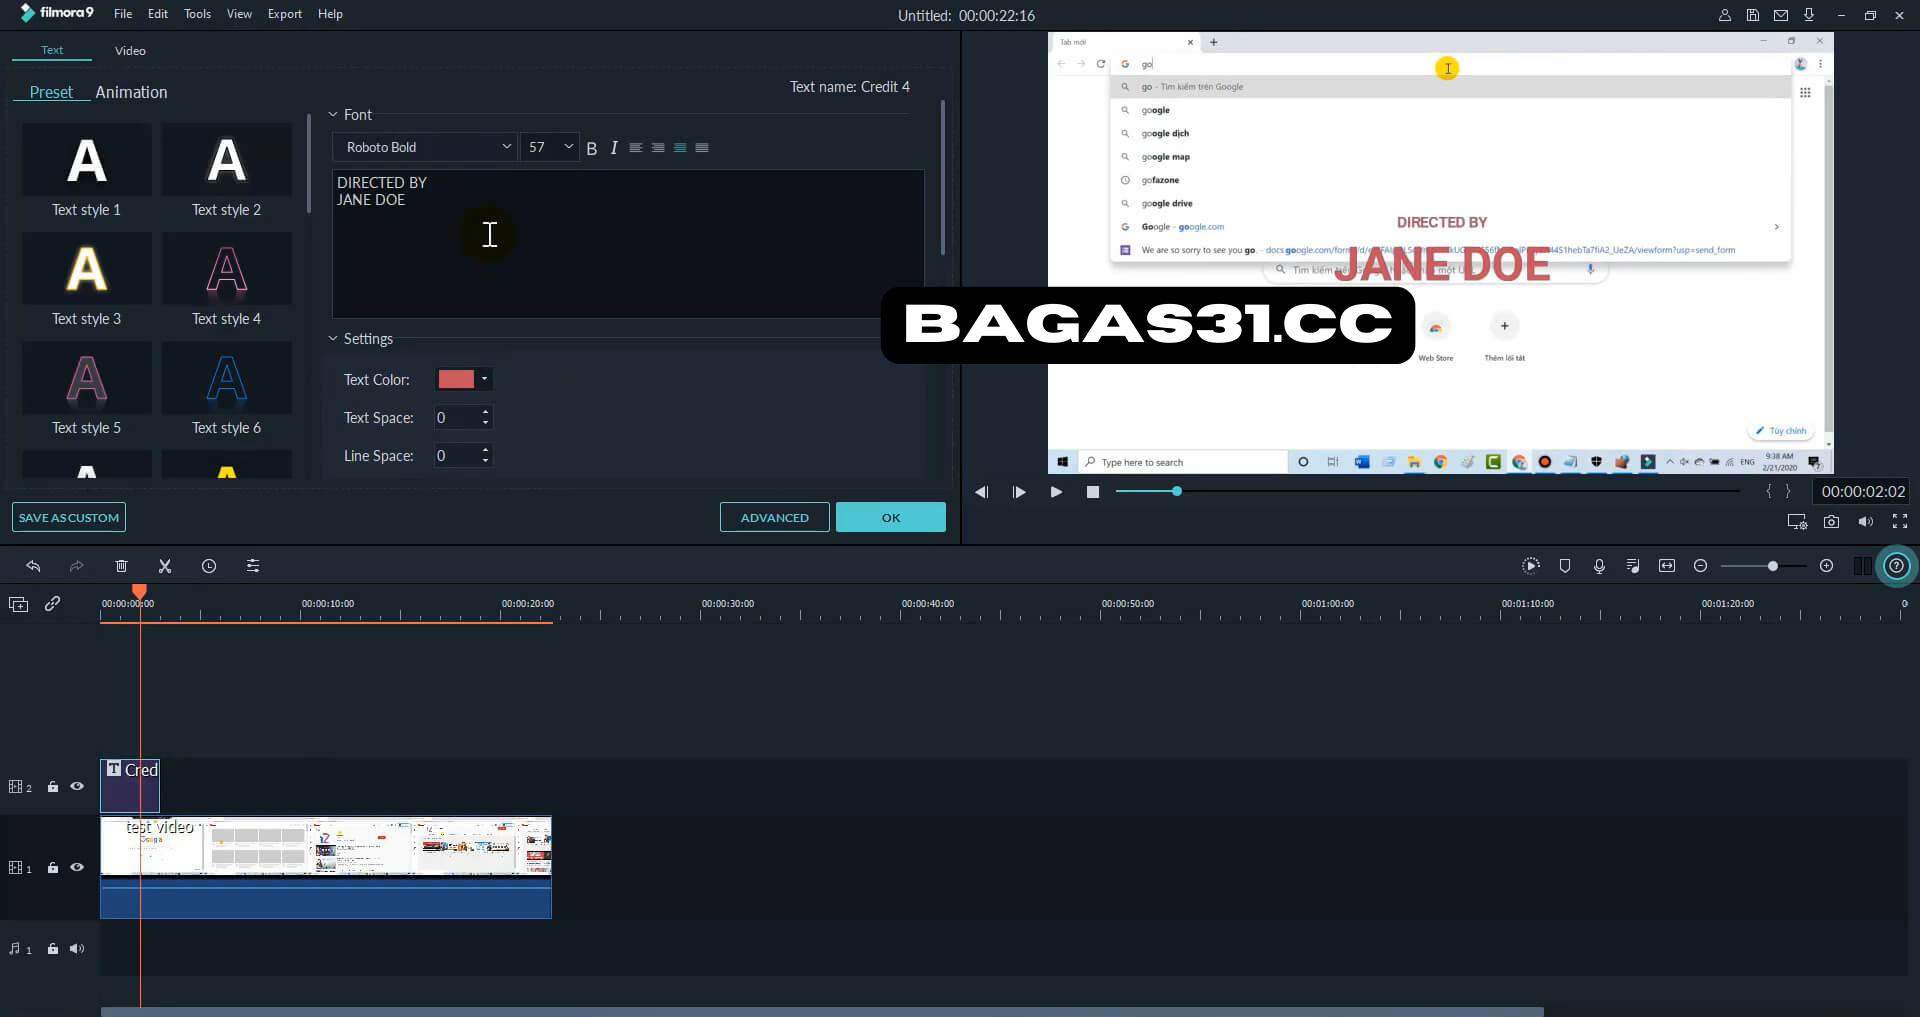
Task: Enter fullscreen preview mode
Action: tap(1900, 521)
